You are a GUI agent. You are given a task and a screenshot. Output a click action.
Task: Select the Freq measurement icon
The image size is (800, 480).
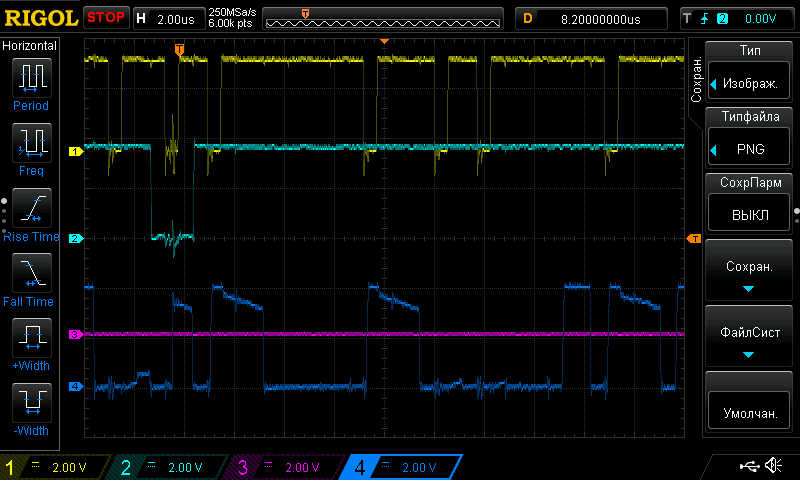(31, 143)
